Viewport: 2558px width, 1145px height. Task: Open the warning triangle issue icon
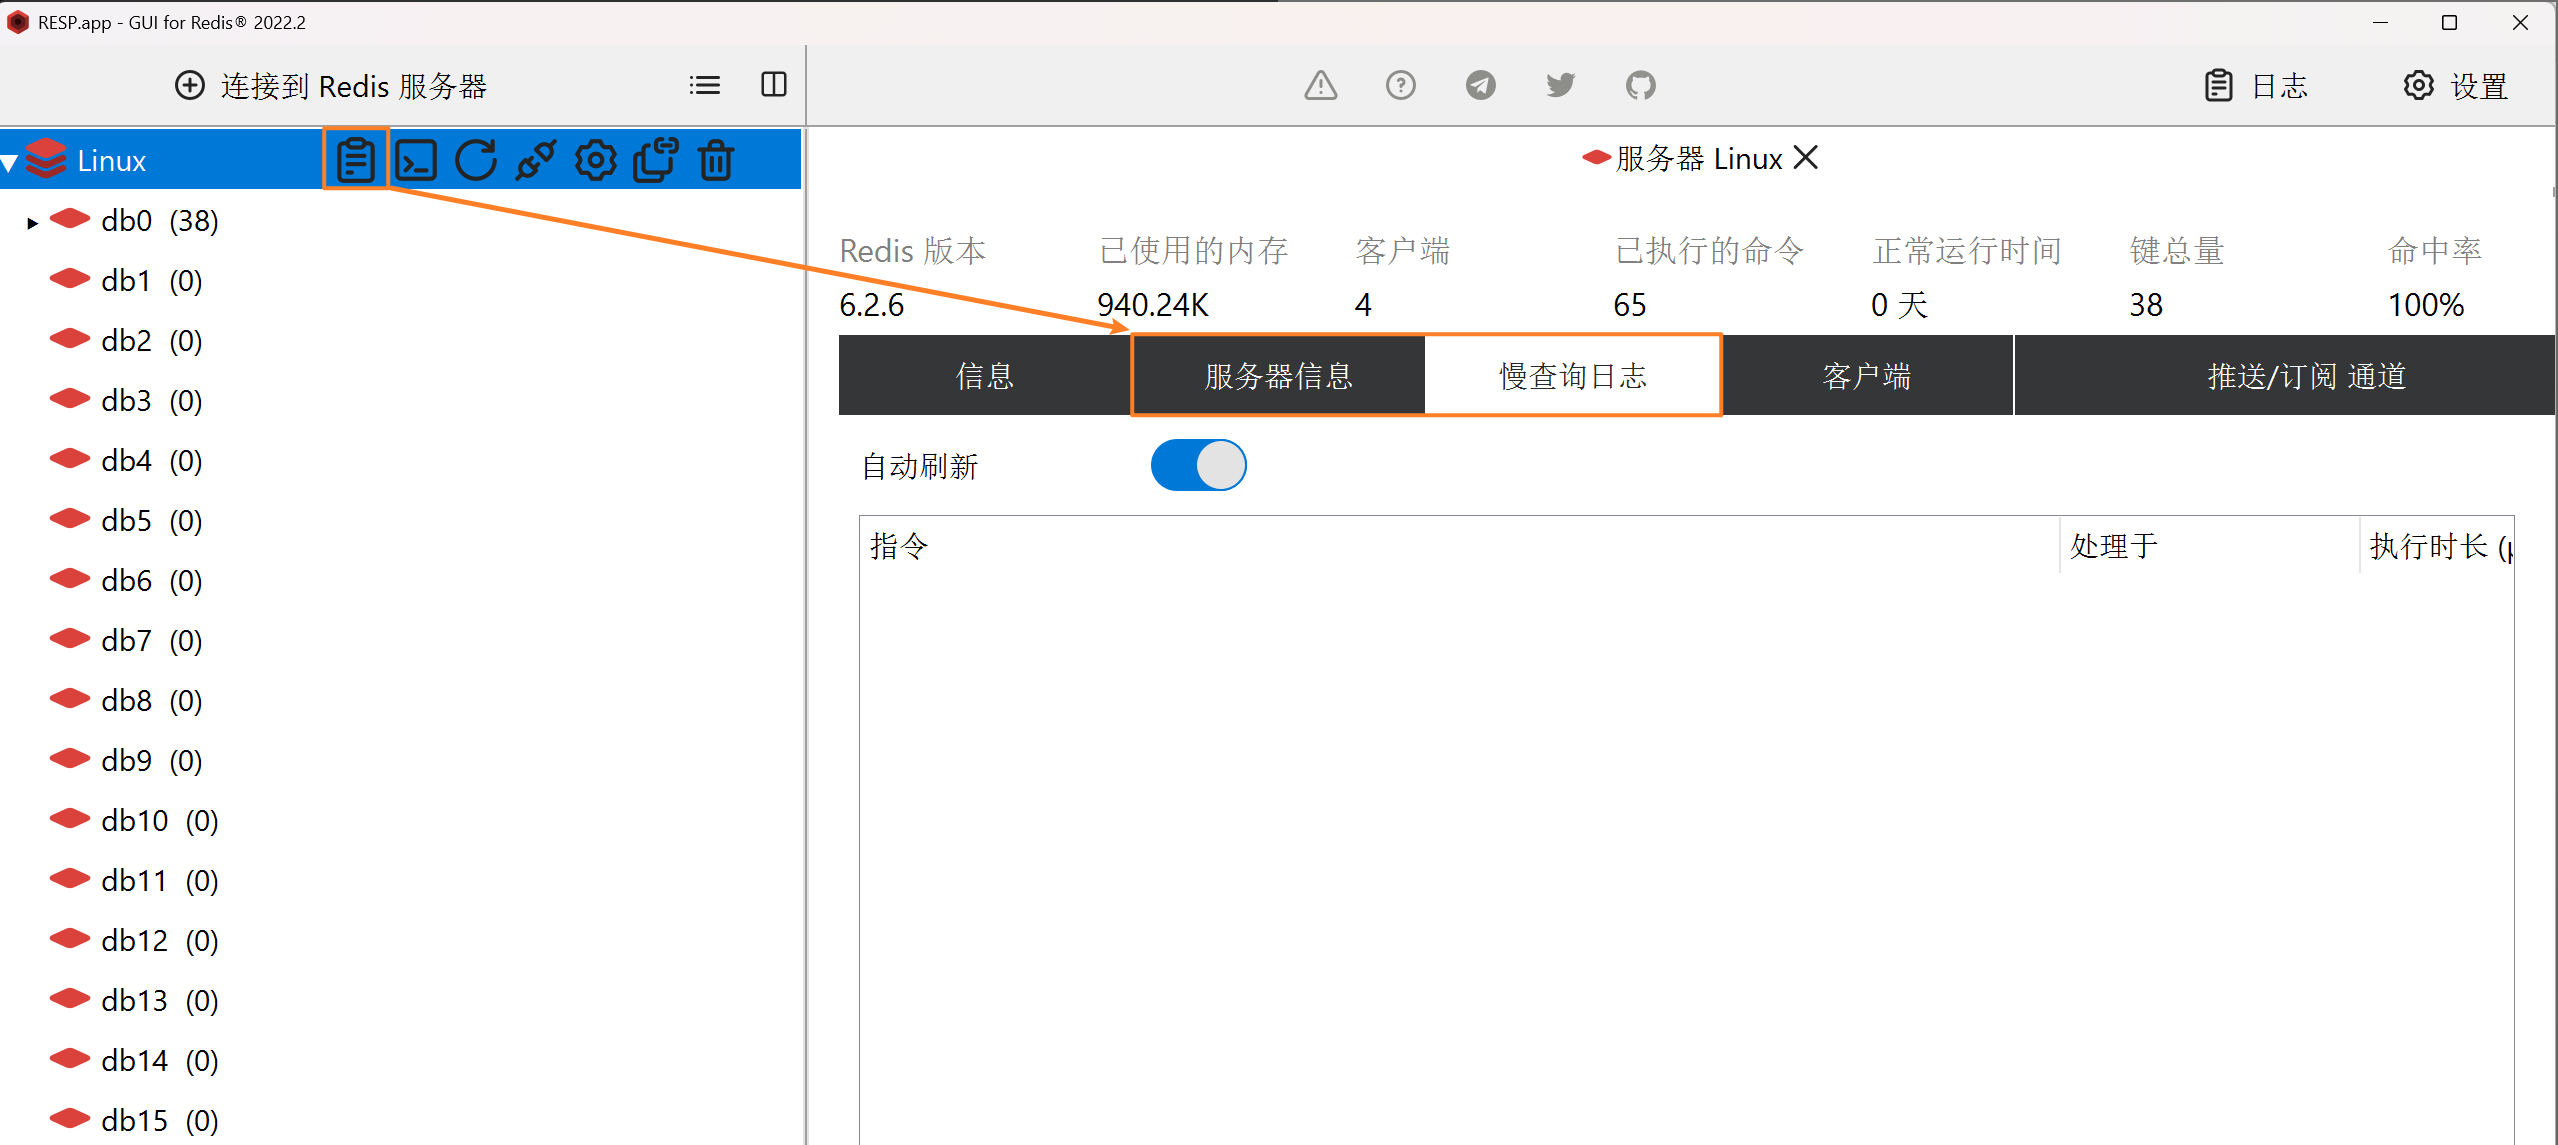point(1321,85)
